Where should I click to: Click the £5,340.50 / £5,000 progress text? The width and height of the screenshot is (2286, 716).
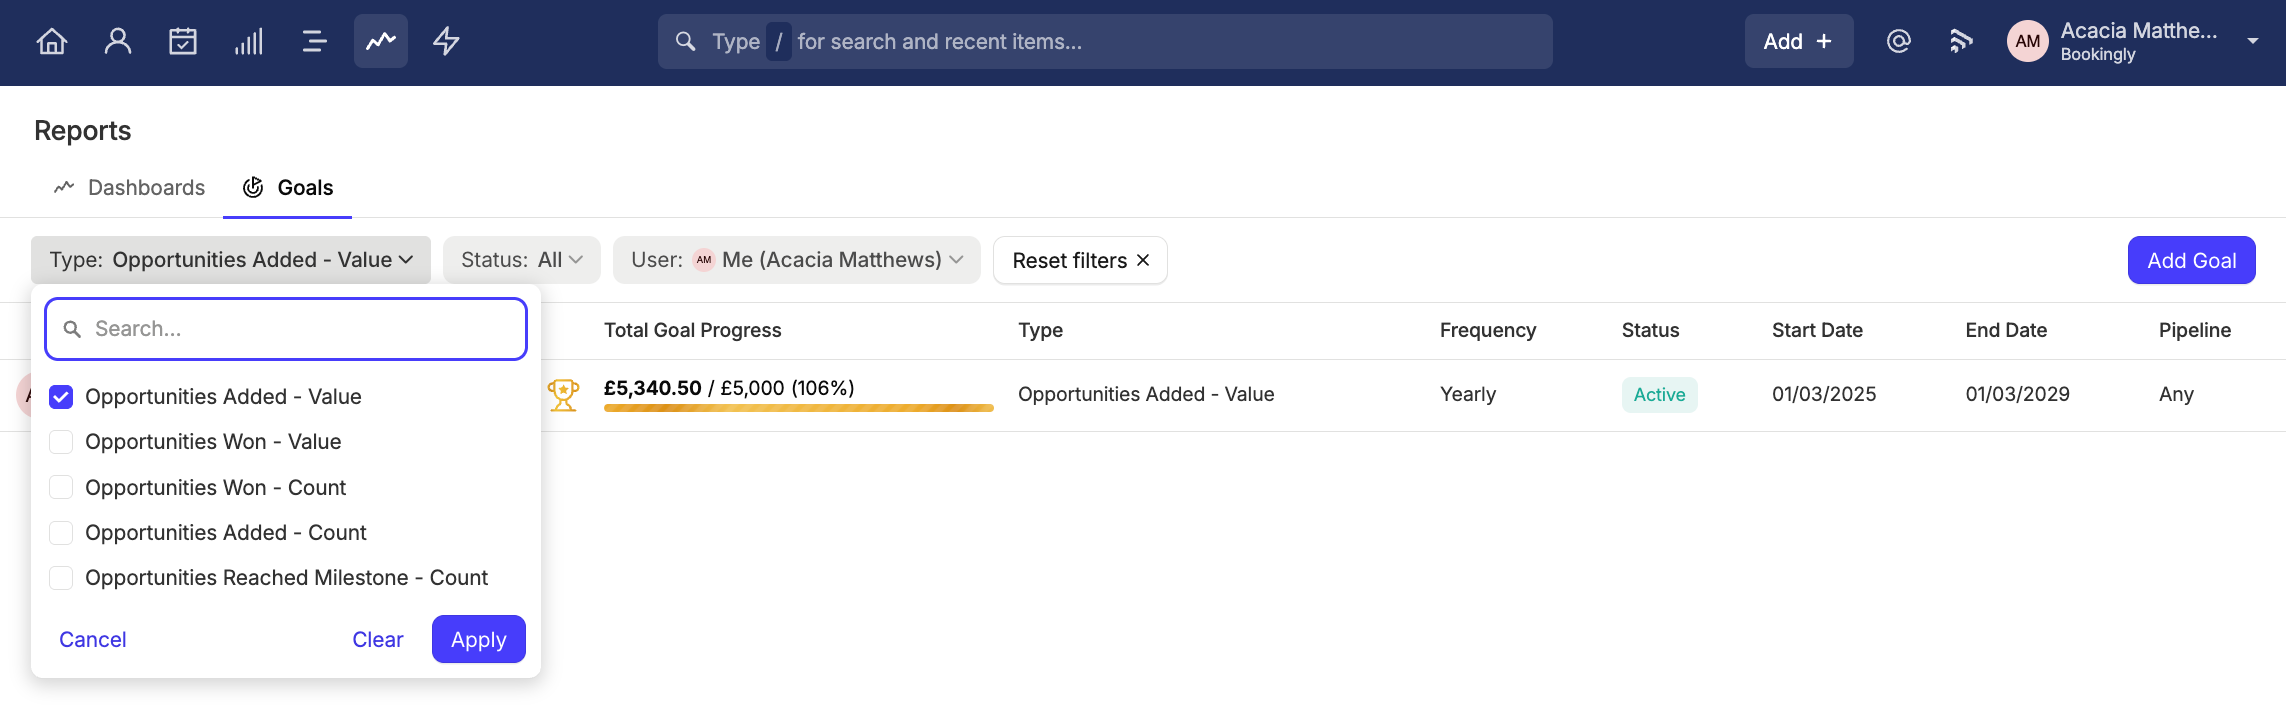coord(729,388)
